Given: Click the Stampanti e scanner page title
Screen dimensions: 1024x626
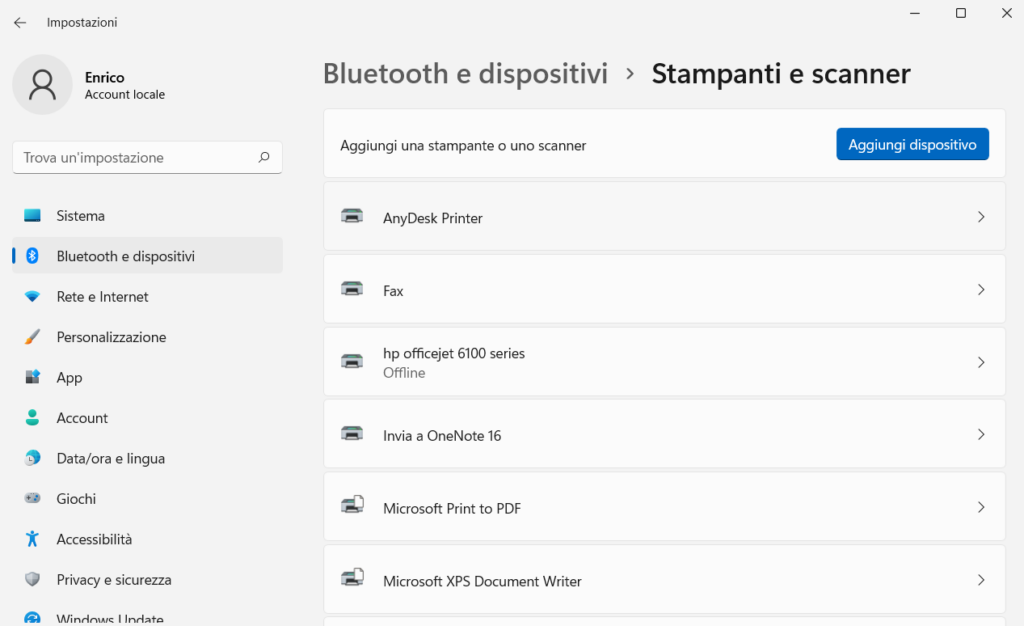Looking at the screenshot, I should (781, 74).
